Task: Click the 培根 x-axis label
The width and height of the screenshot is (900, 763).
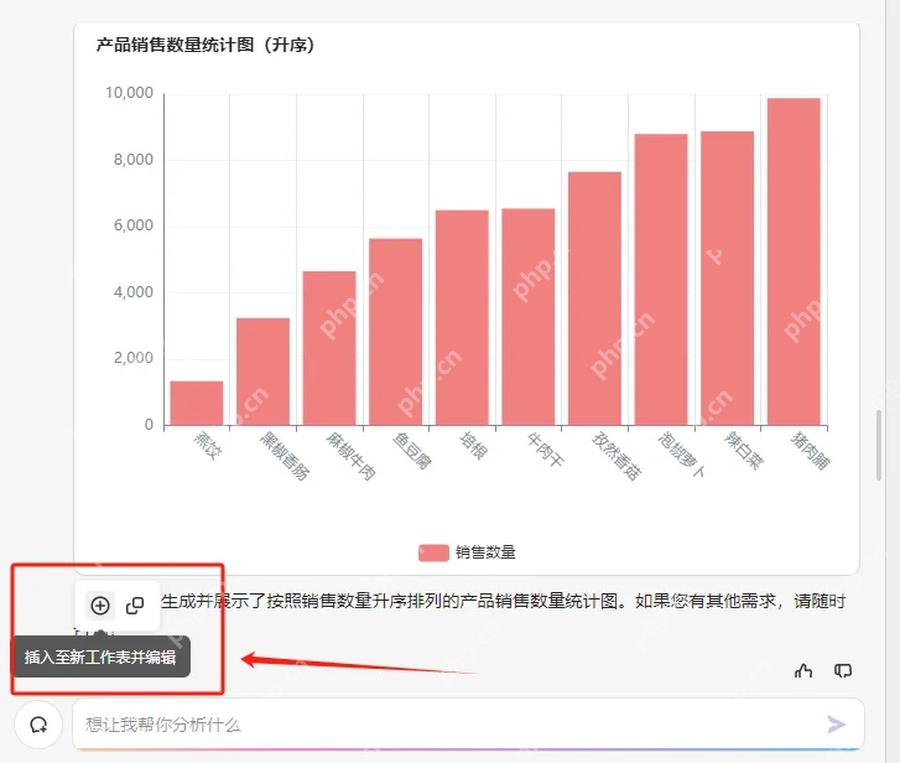Action: (x=474, y=446)
